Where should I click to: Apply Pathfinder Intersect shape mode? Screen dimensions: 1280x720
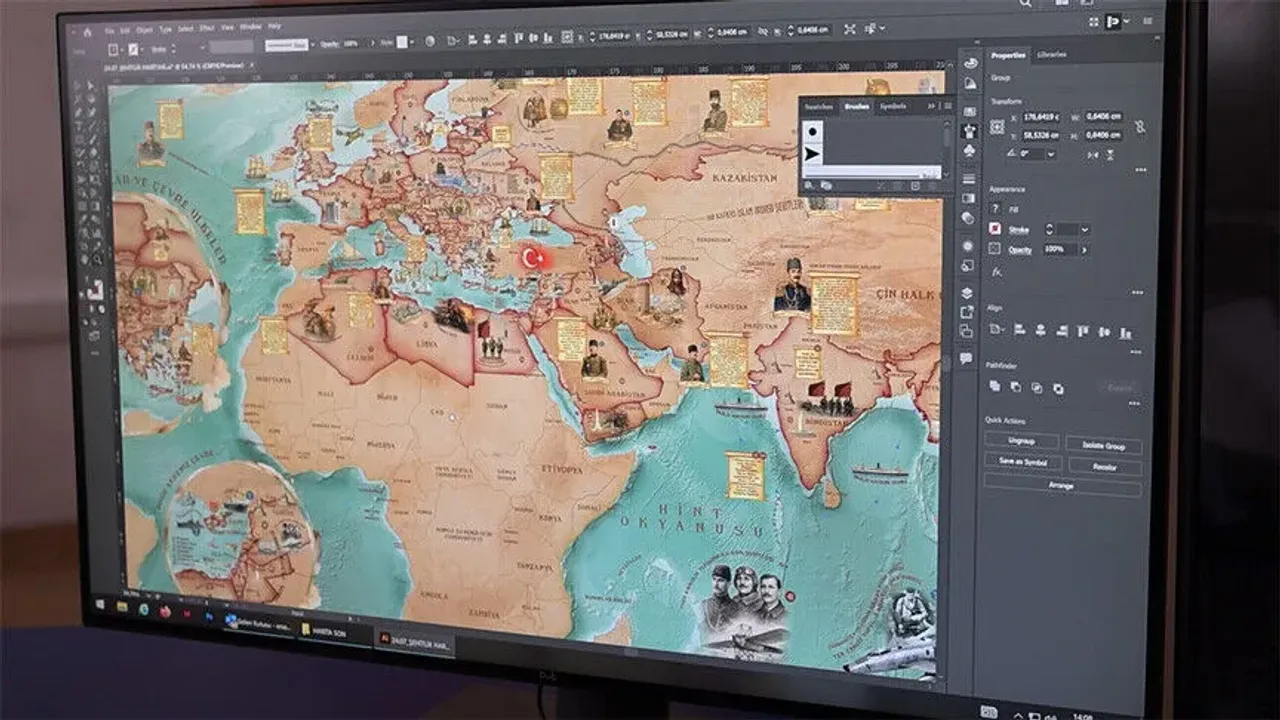click(1037, 388)
